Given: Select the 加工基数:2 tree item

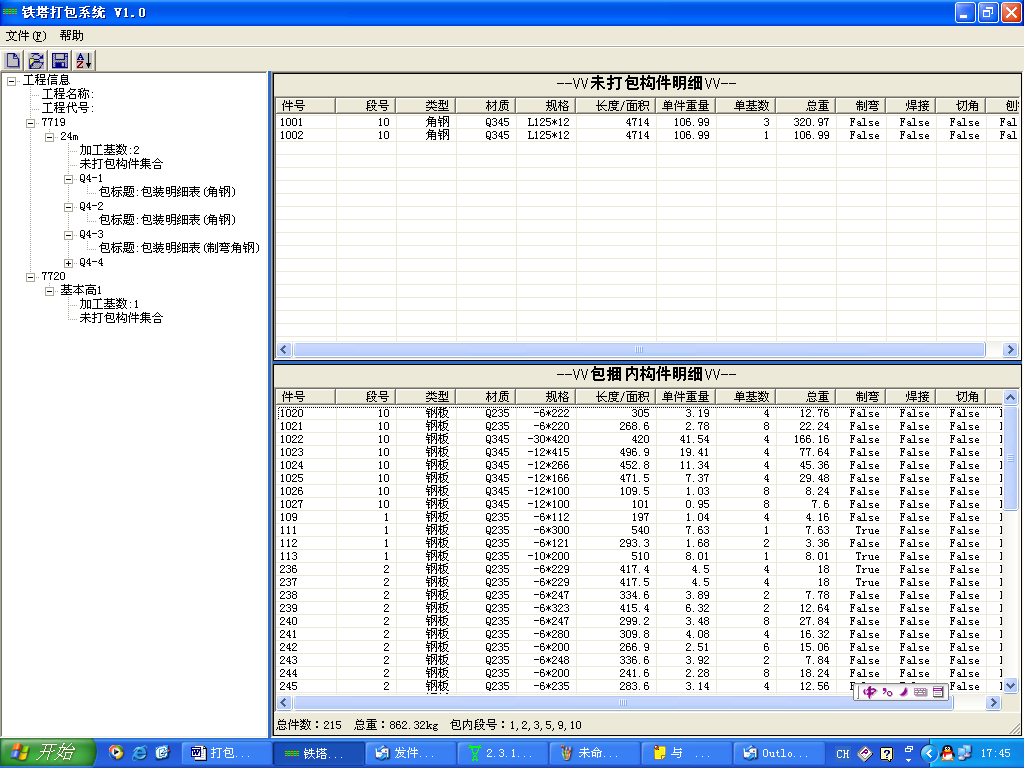Looking at the screenshot, I should click(109, 150).
